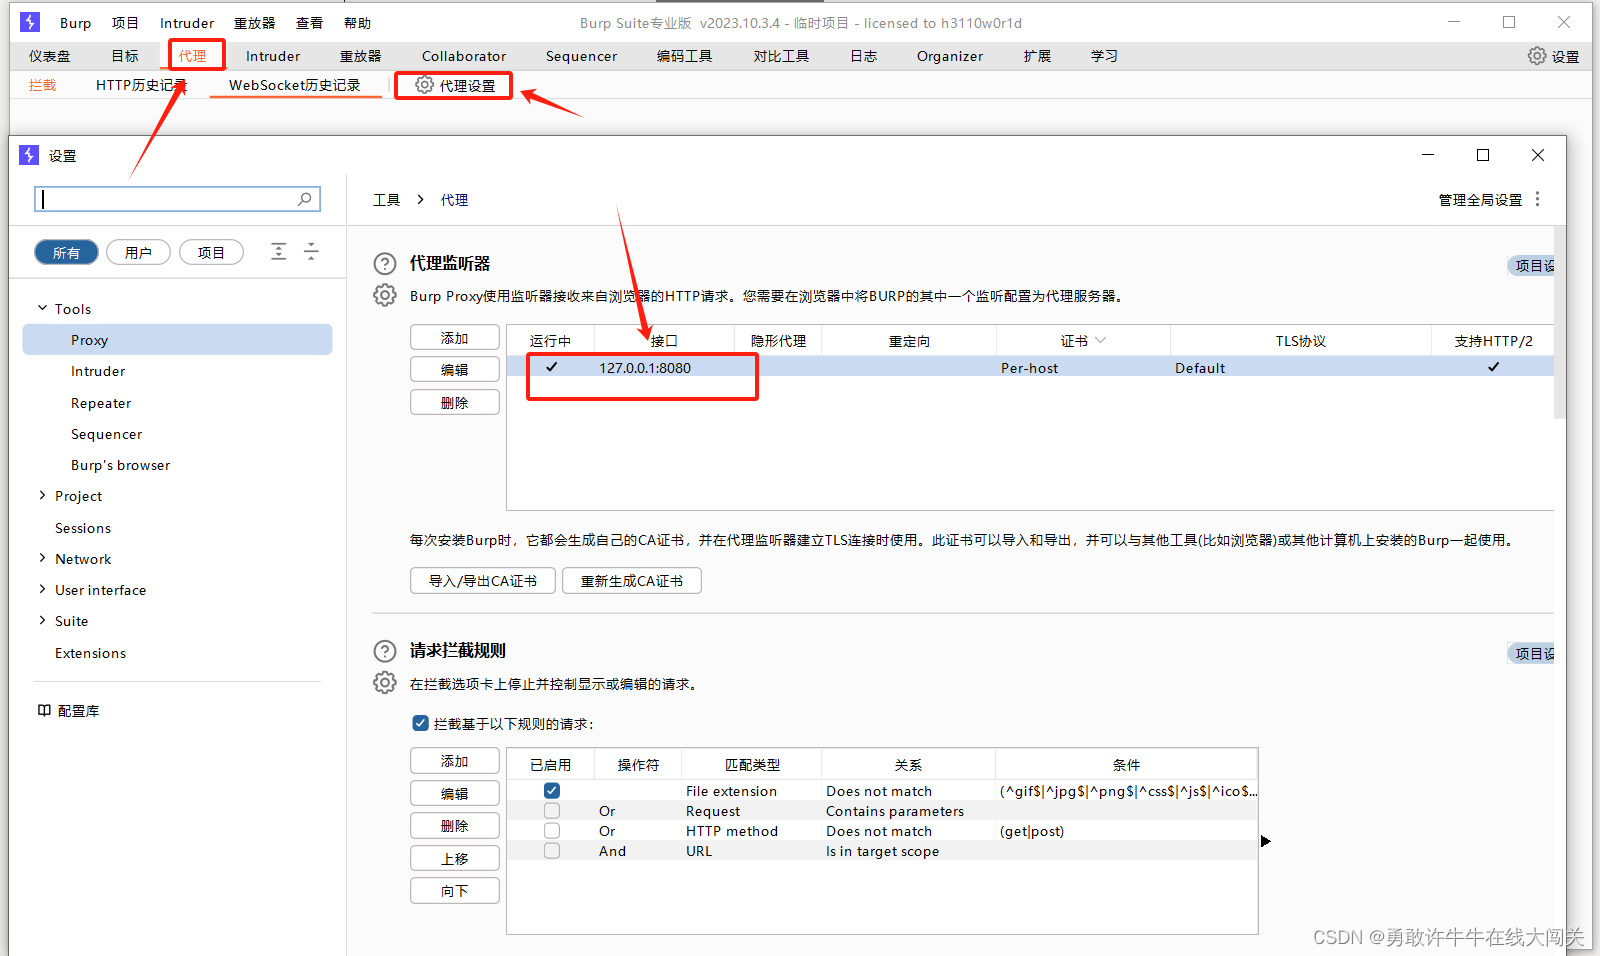This screenshot has height=956, width=1600.
Task: Open the Burp menu
Action: tap(75, 23)
